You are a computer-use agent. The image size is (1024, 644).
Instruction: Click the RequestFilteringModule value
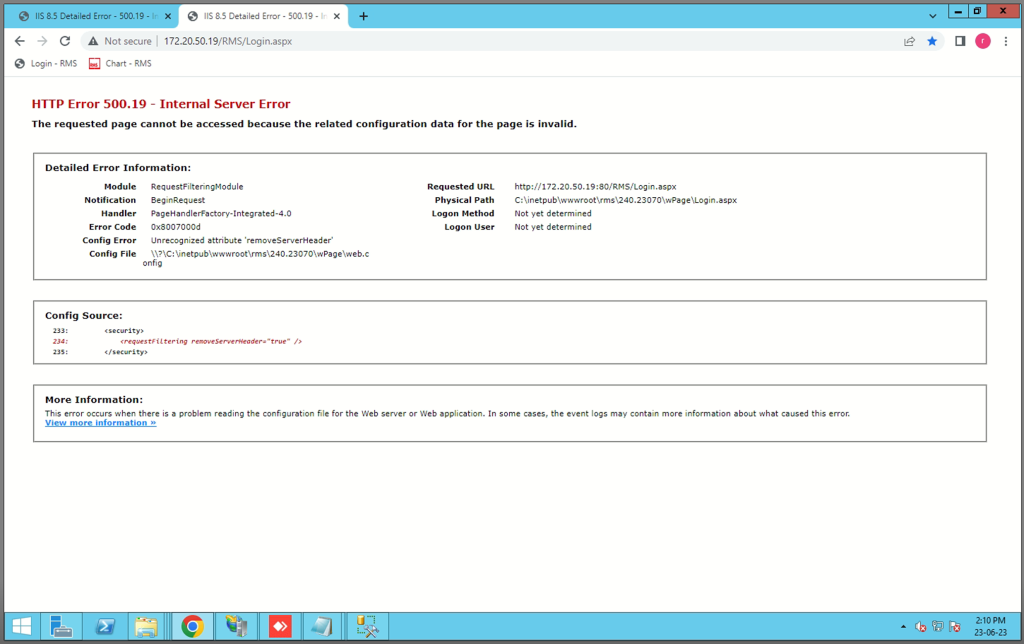(197, 187)
